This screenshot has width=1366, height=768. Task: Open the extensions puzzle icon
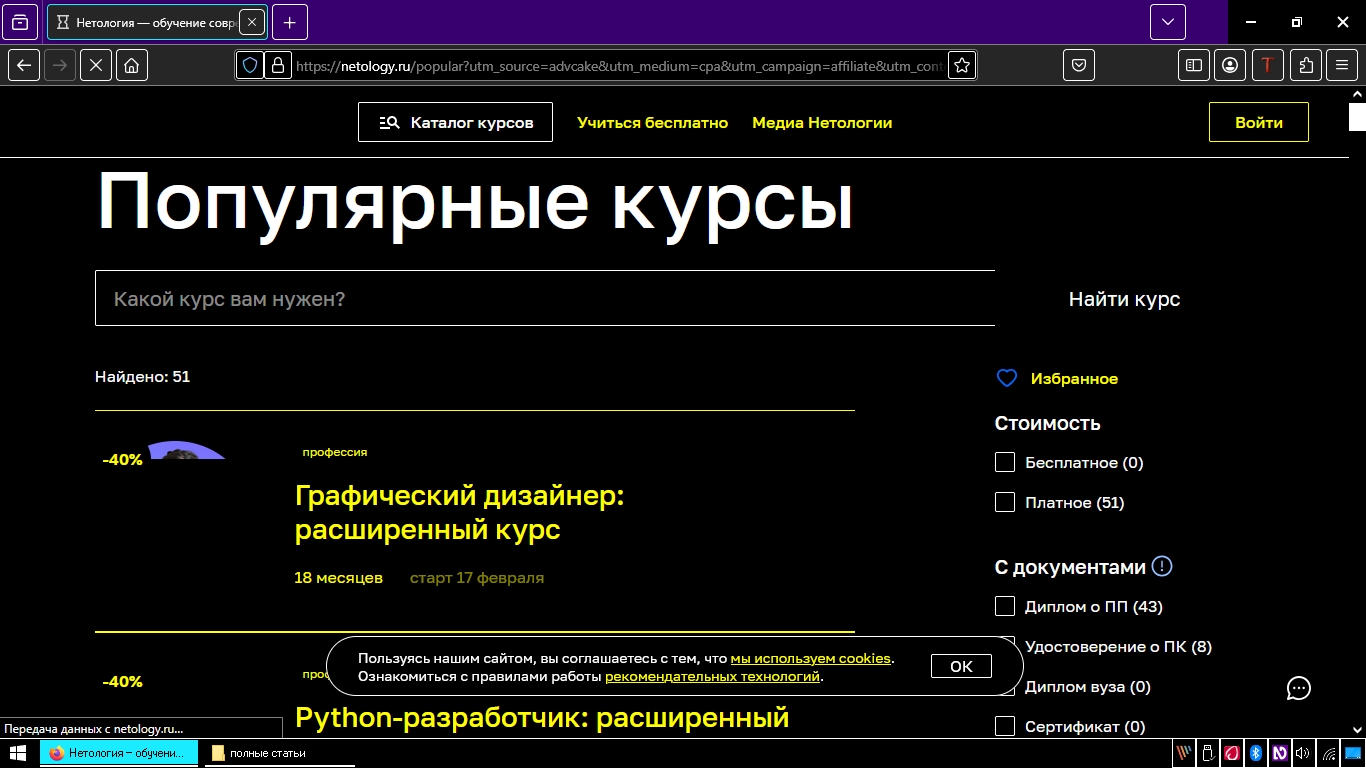[x=1306, y=65]
